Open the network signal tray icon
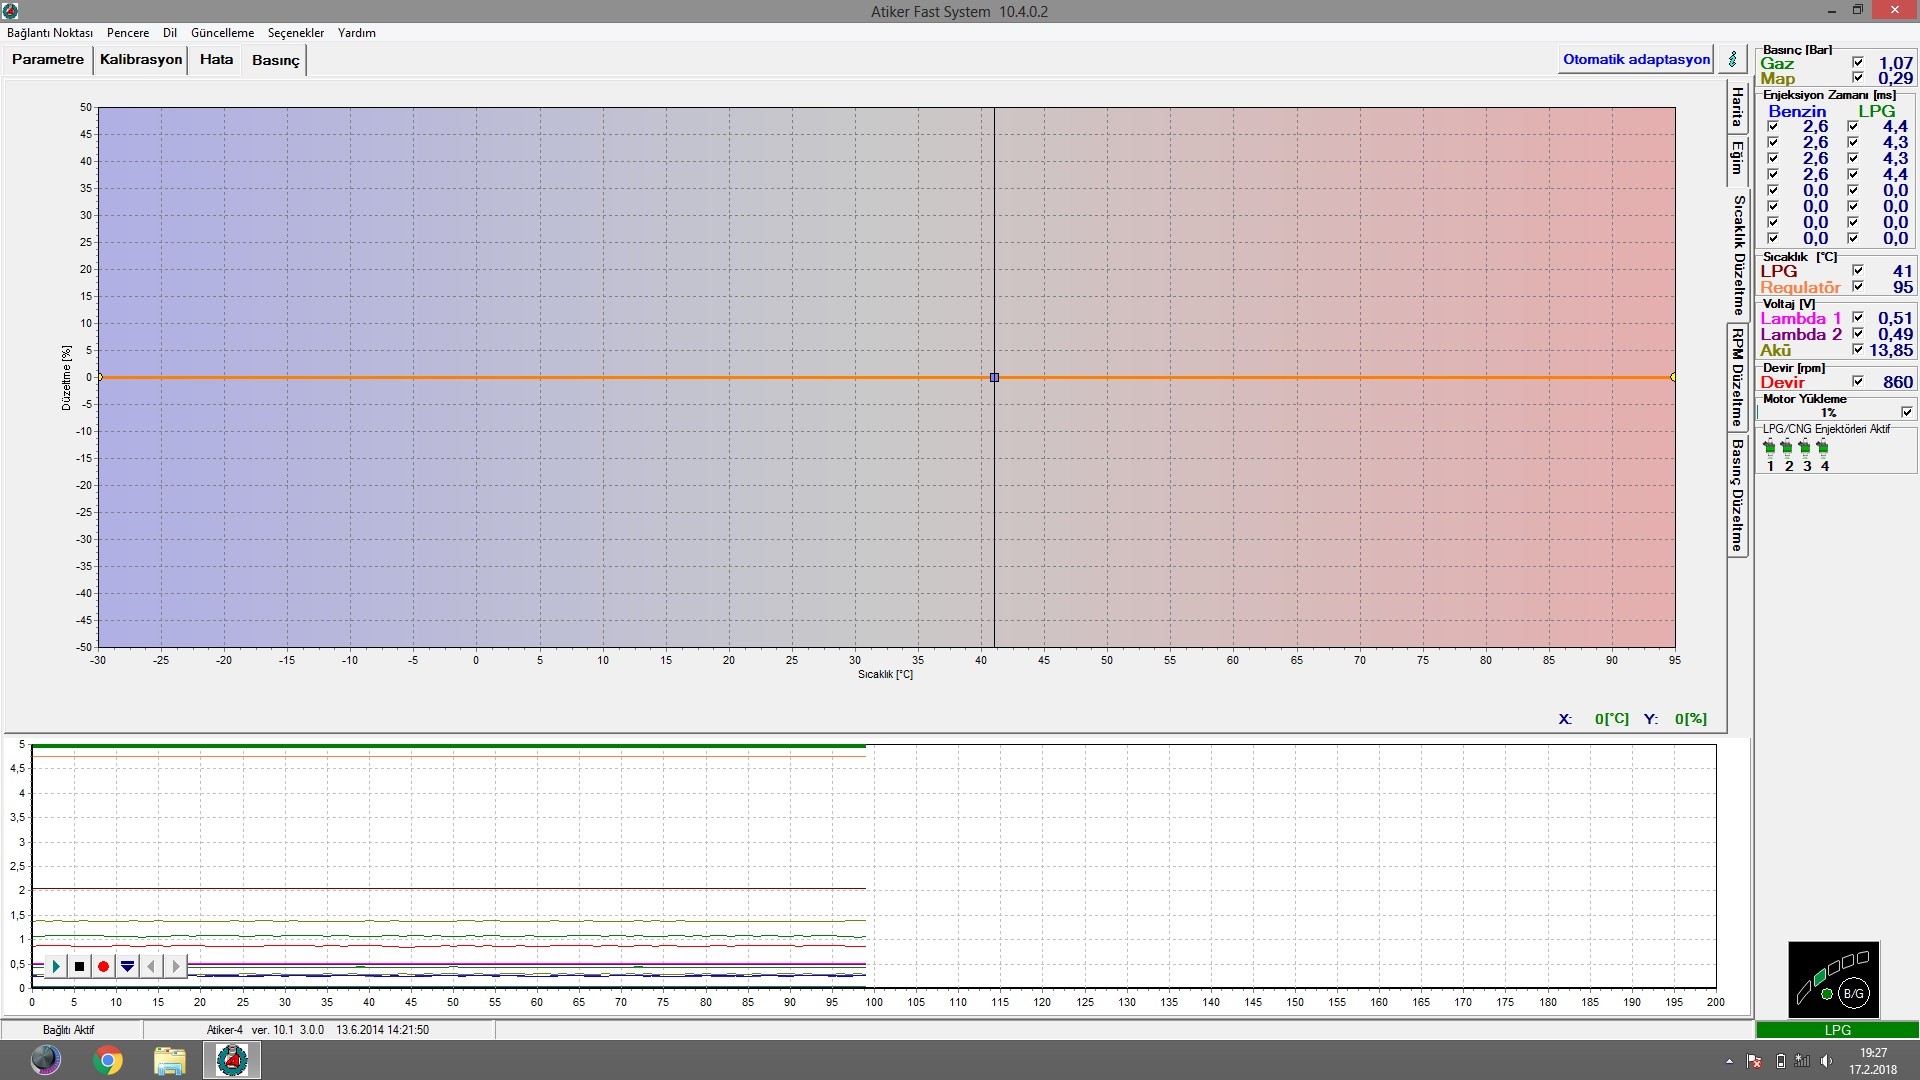The image size is (1920, 1080). coord(1803,1061)
